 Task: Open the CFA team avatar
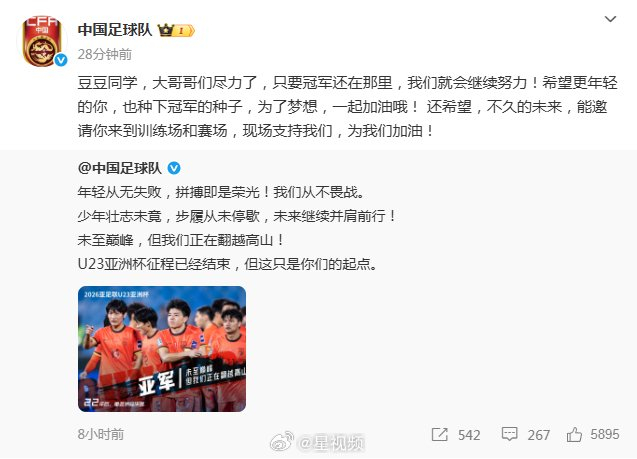(42, 41)
